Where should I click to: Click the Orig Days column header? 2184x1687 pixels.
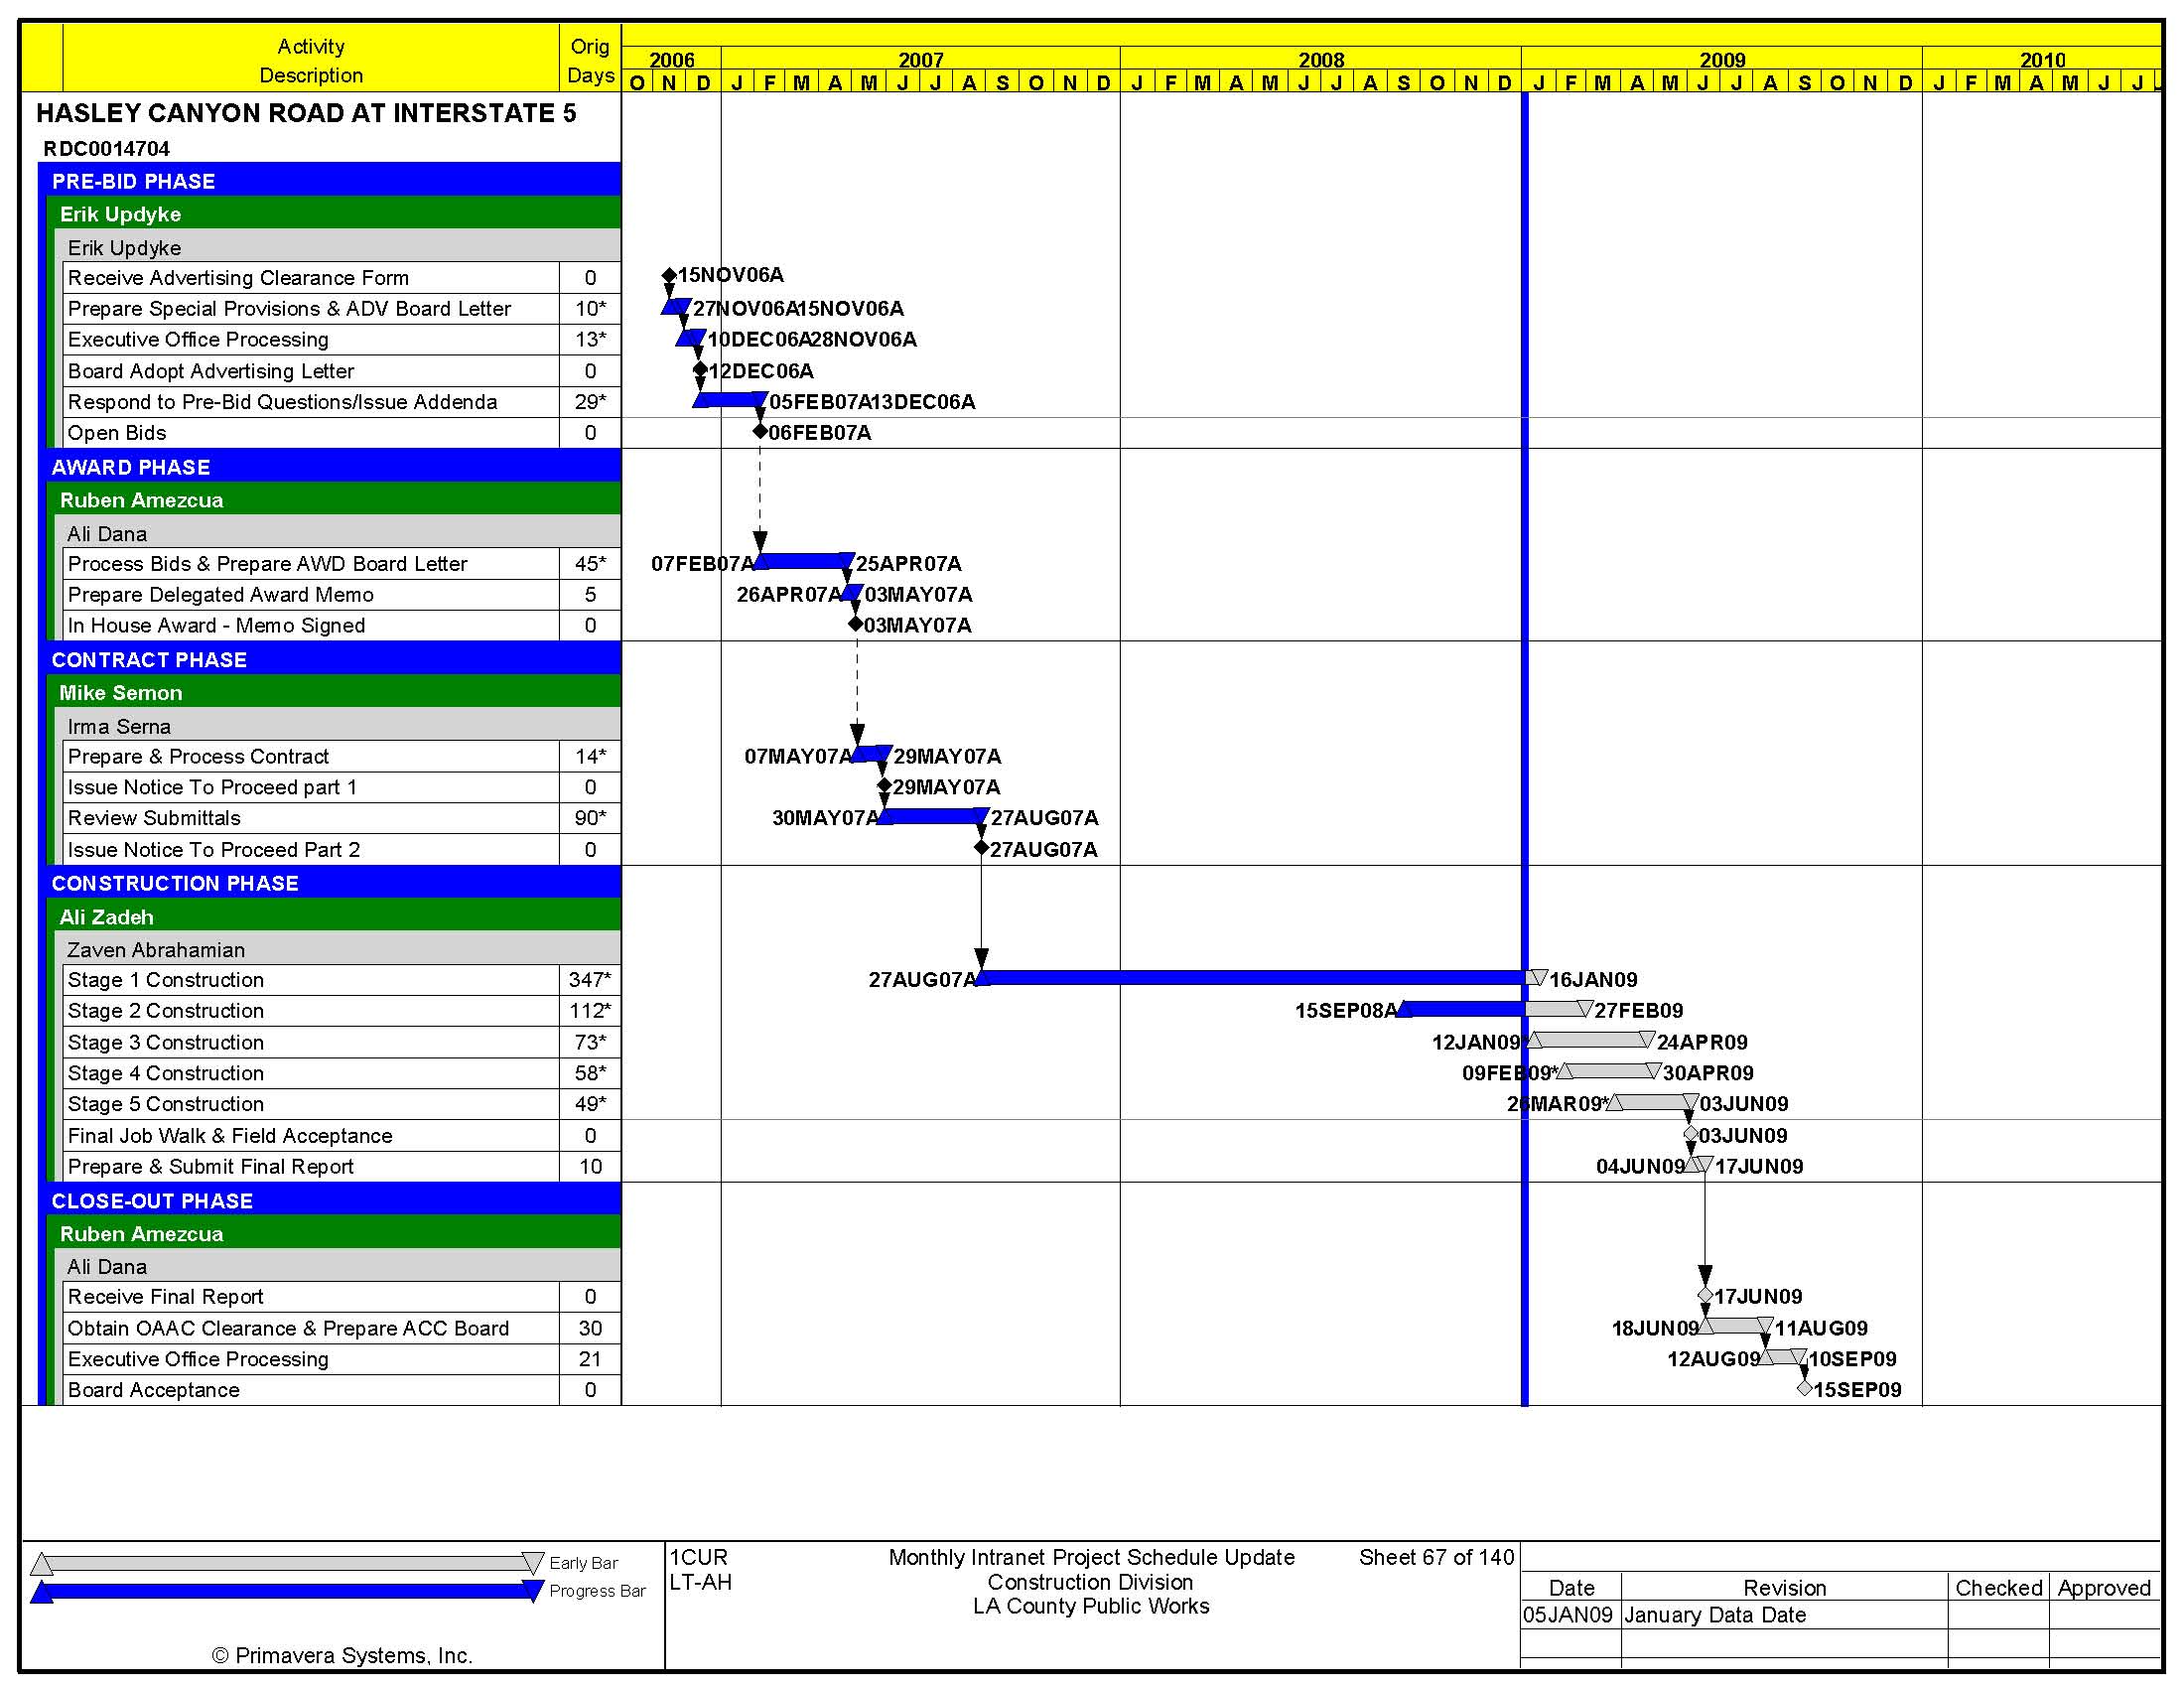590,60
